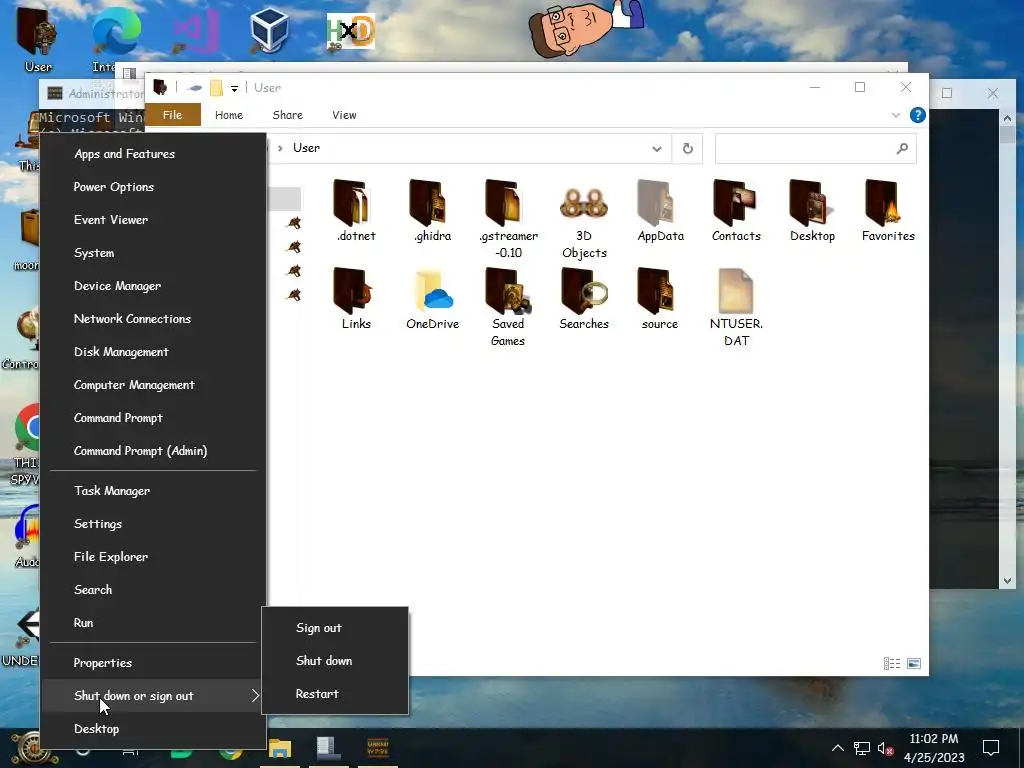The width and height of the screenshot is (1024, 768).
Task: Select the User folder on the desktop
Action: tap(38, 39)
